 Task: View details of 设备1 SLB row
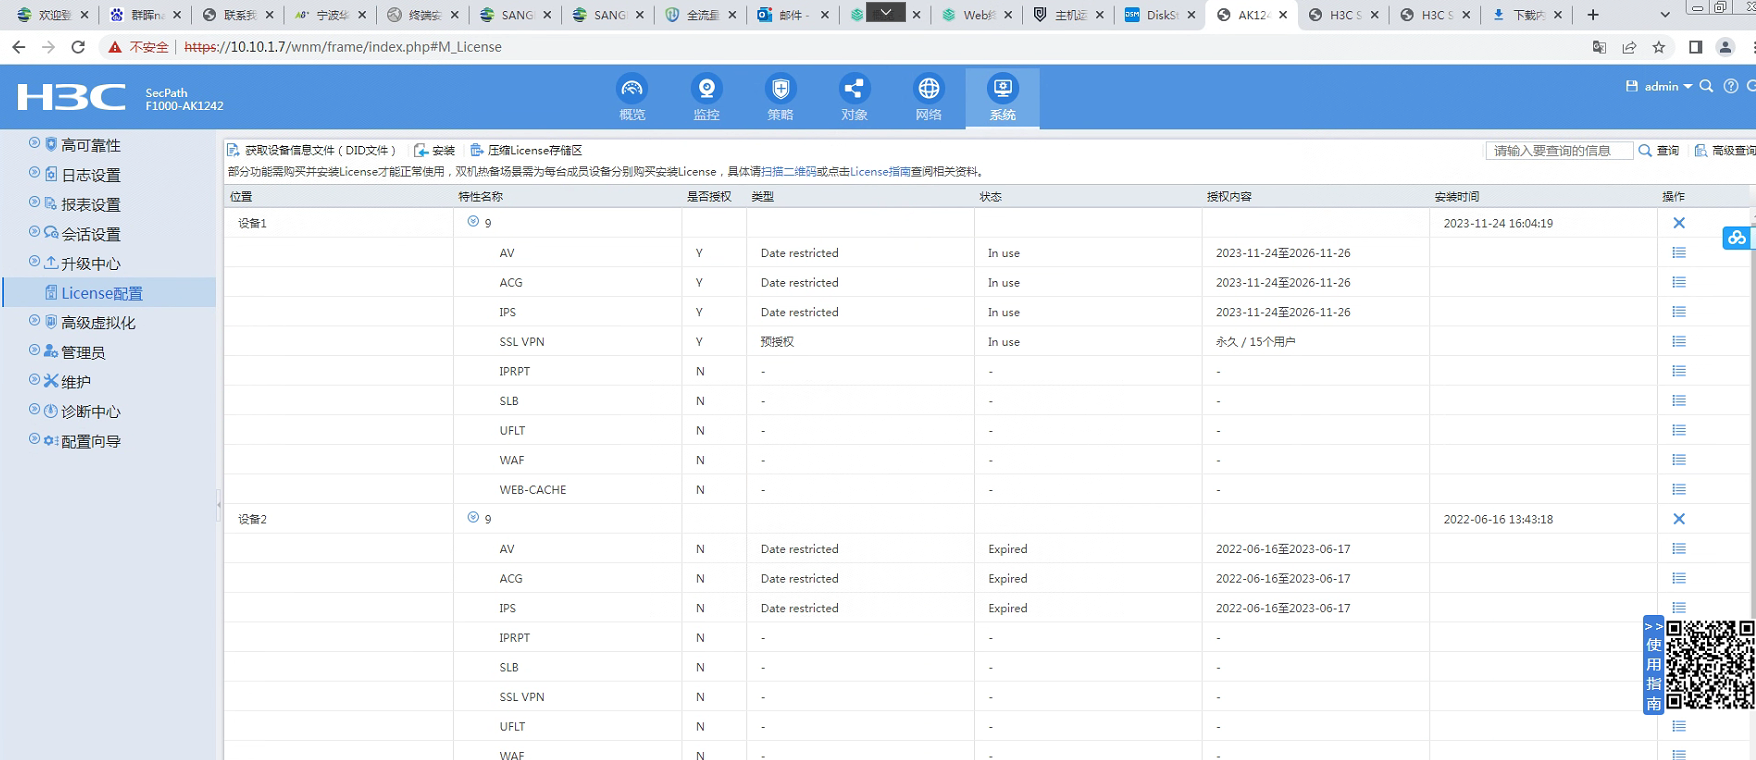(x=1679, y=400)
